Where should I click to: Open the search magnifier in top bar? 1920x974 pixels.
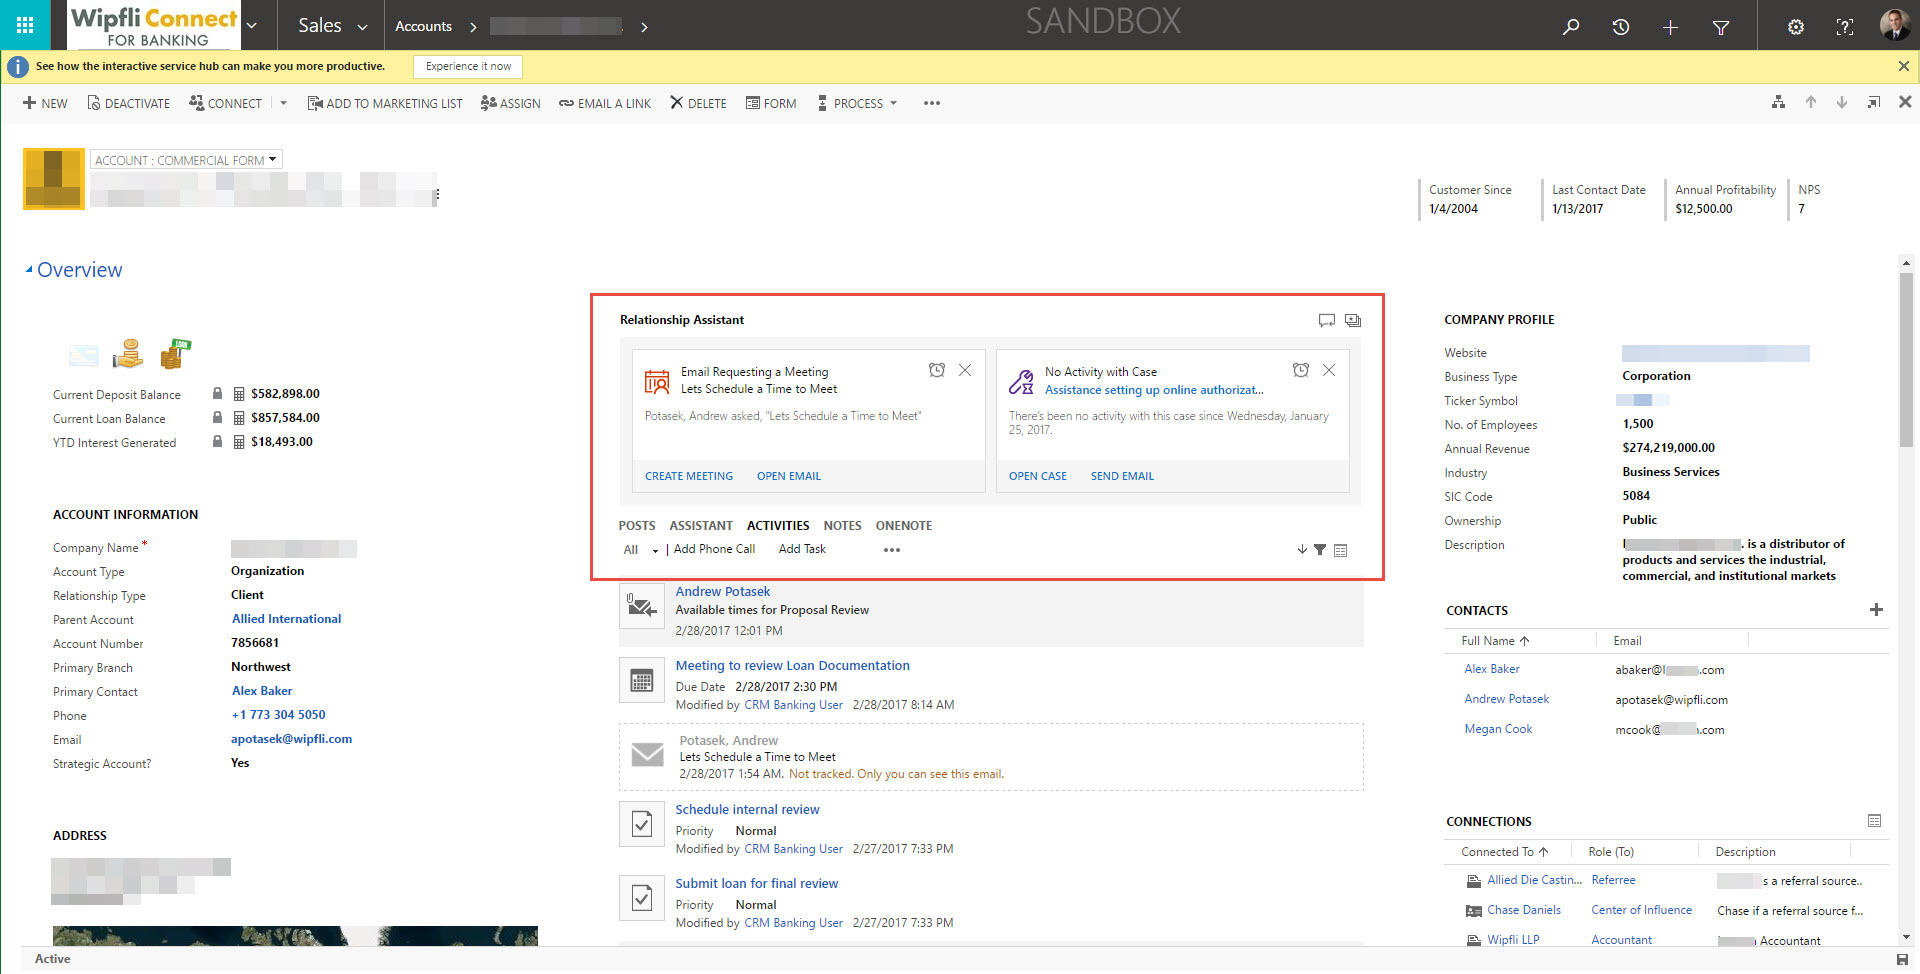click(x=1571, y=27)
